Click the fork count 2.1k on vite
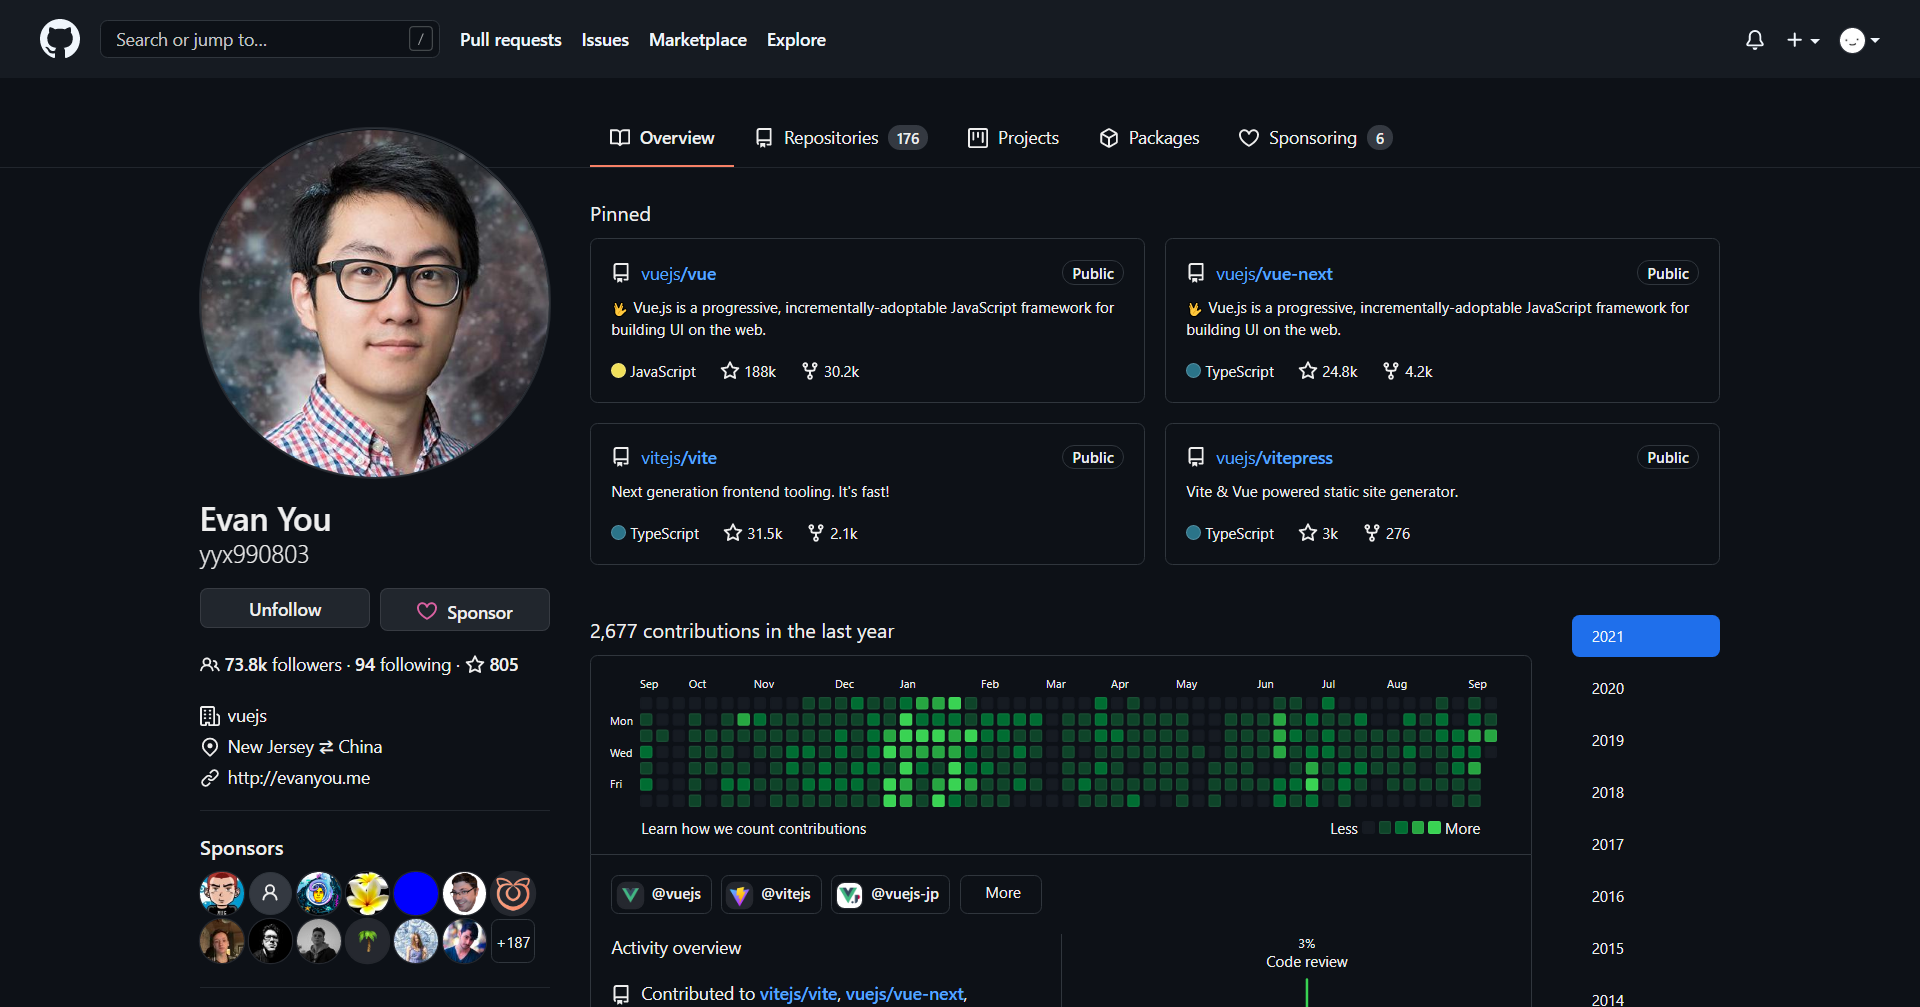Viewport: 1920px width, 1007px height. coord(833,533)
